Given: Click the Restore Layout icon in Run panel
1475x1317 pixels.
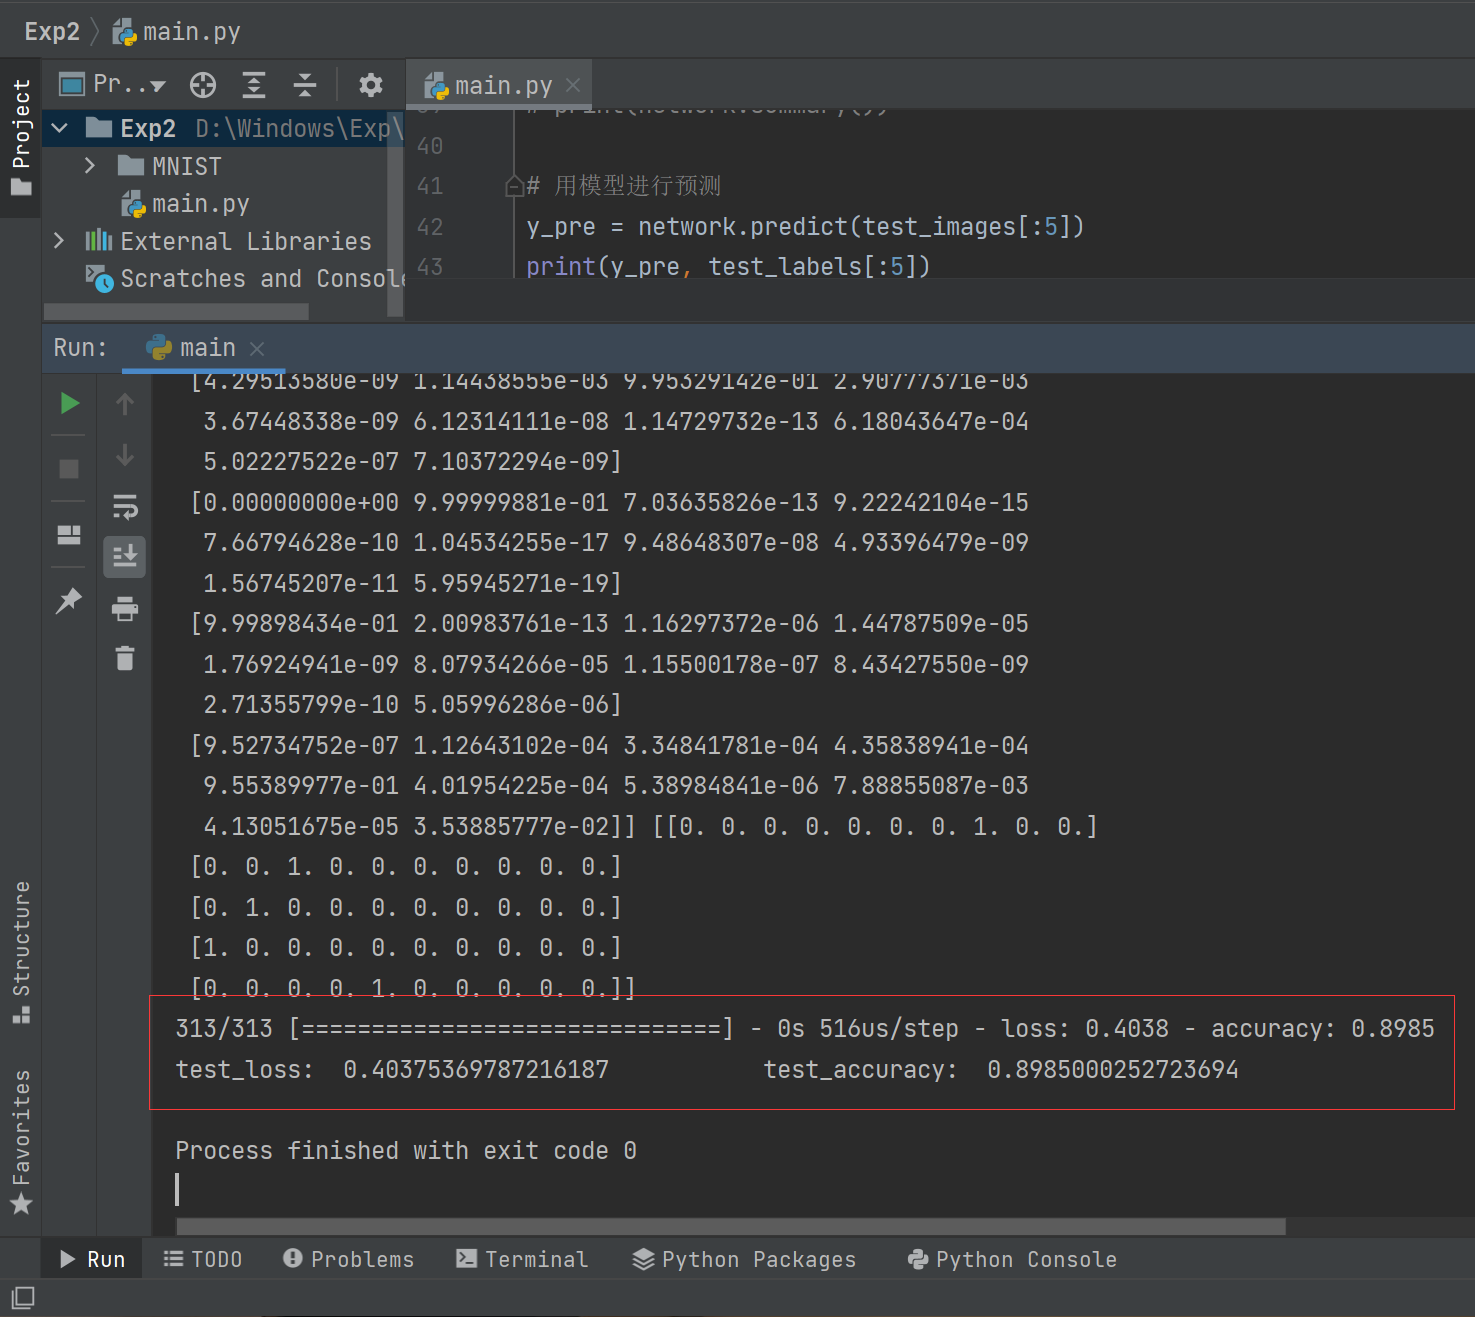Looking at the screenshot, I should click(69, 535).
